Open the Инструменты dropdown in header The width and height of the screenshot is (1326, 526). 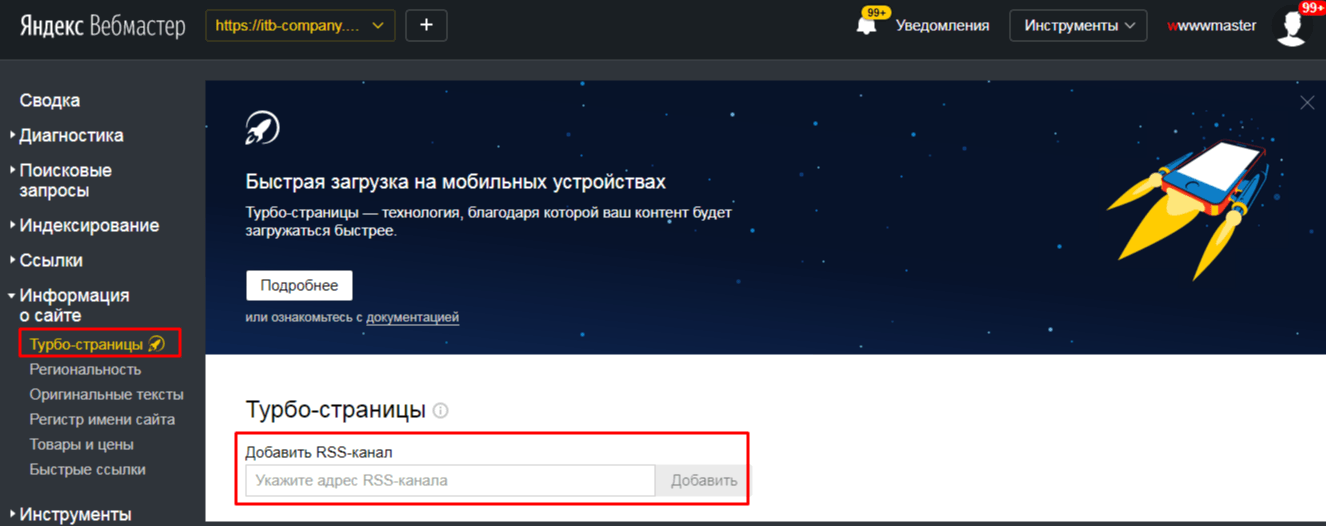point(1079,26)
